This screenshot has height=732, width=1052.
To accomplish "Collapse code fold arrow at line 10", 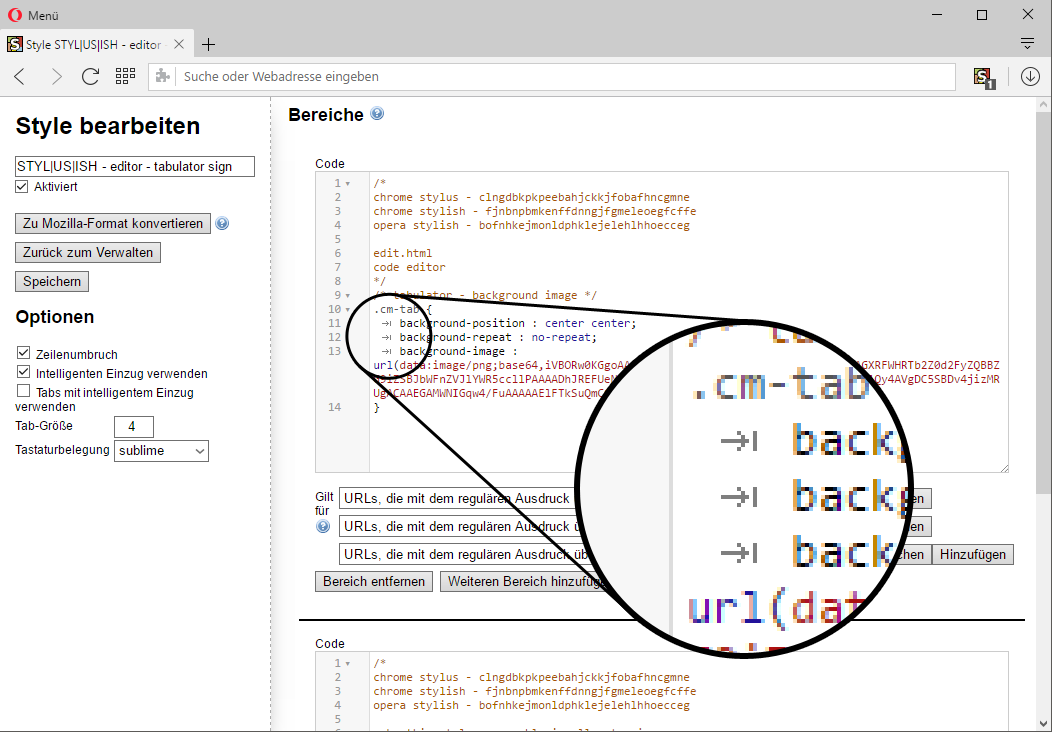I will (348, 310).
